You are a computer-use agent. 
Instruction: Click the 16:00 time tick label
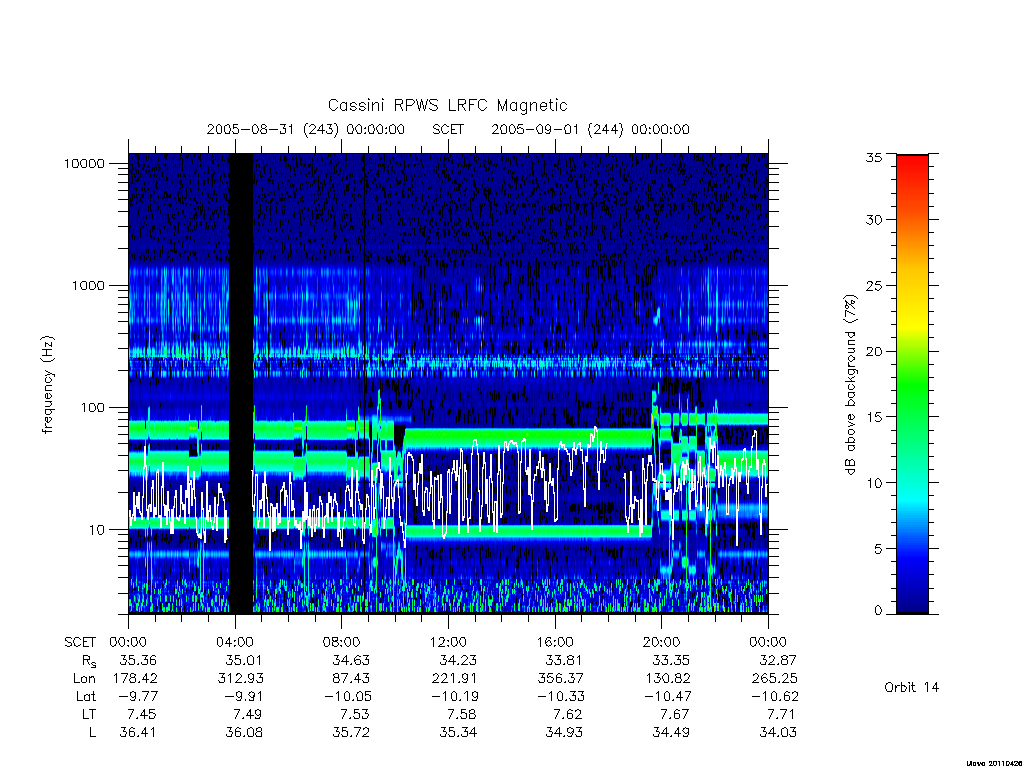tap(555, 643)
